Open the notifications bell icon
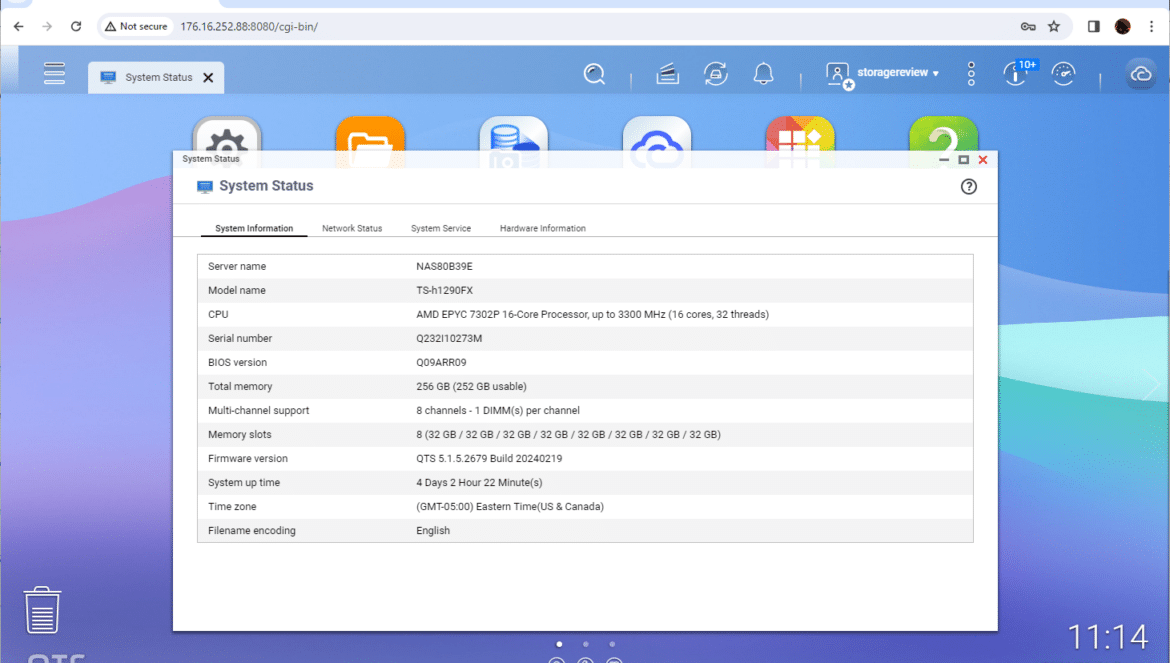The image size is (1170, 663). [763, 74]
